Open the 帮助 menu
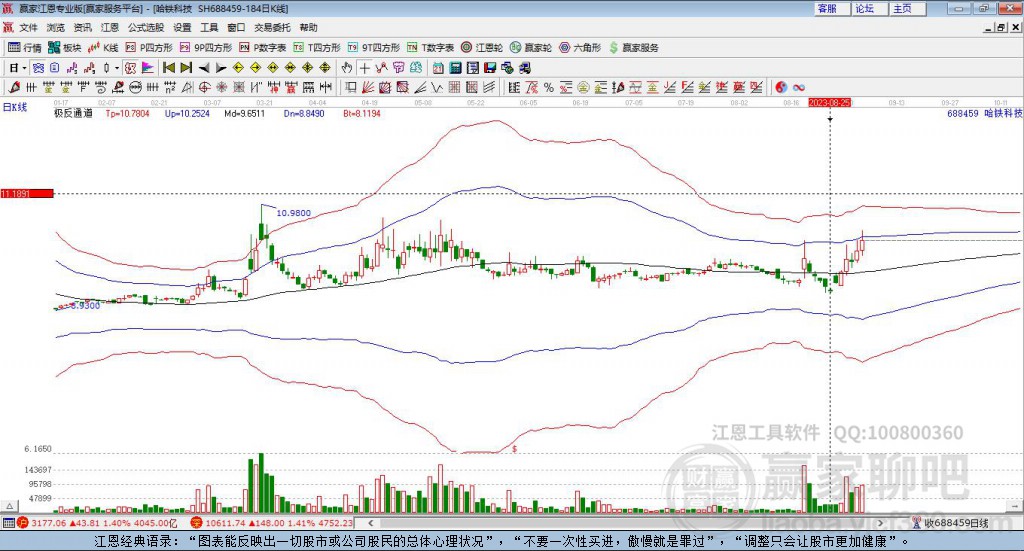Screen dimensions: 1024x551 click(308, 27)
